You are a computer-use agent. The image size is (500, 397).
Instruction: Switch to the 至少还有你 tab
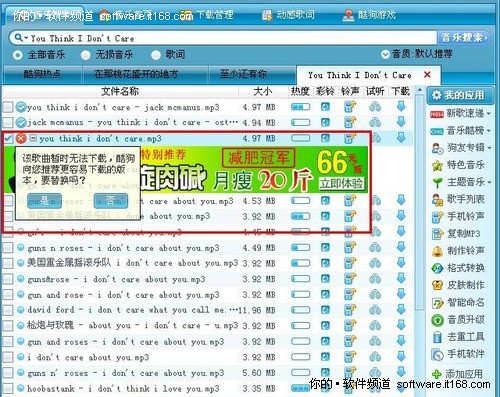coord(252,74)
